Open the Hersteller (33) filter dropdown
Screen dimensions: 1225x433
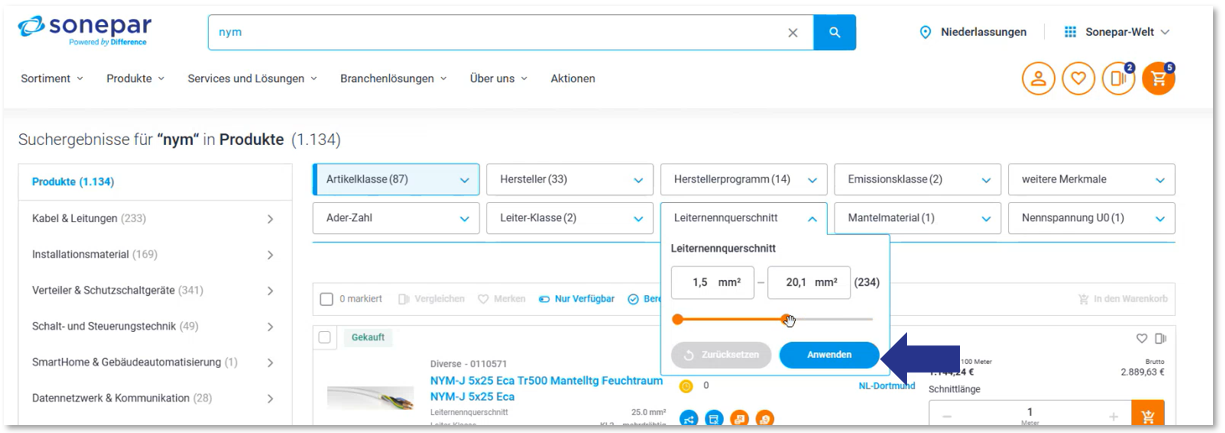coord(570,180)
